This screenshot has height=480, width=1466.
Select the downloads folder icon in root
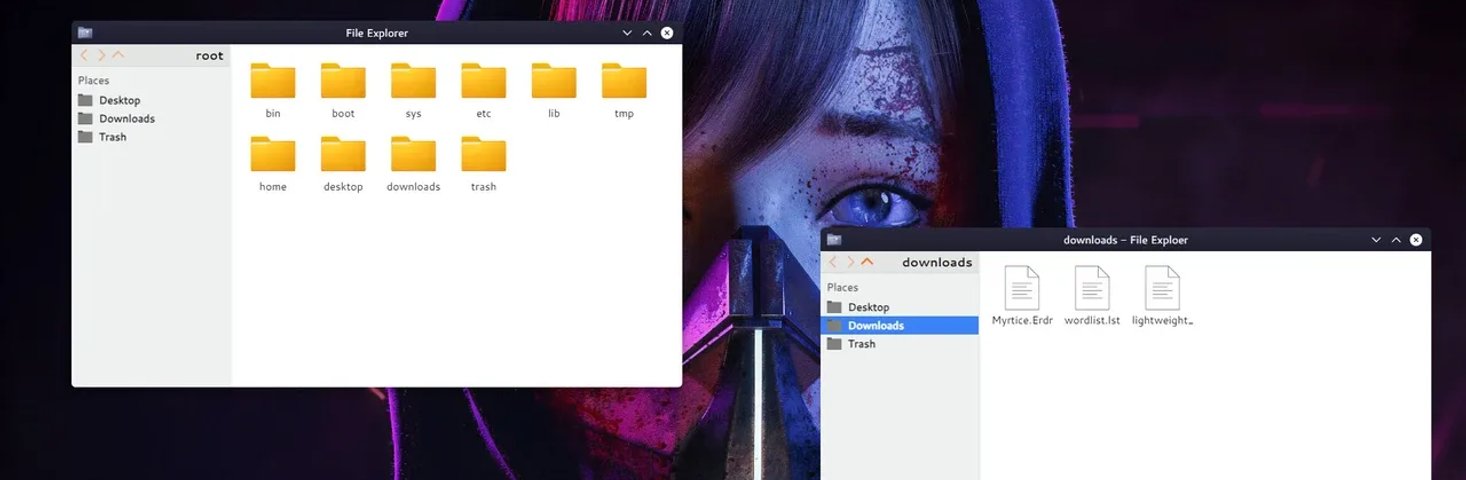pyautogui.click(x=413, y=154)
